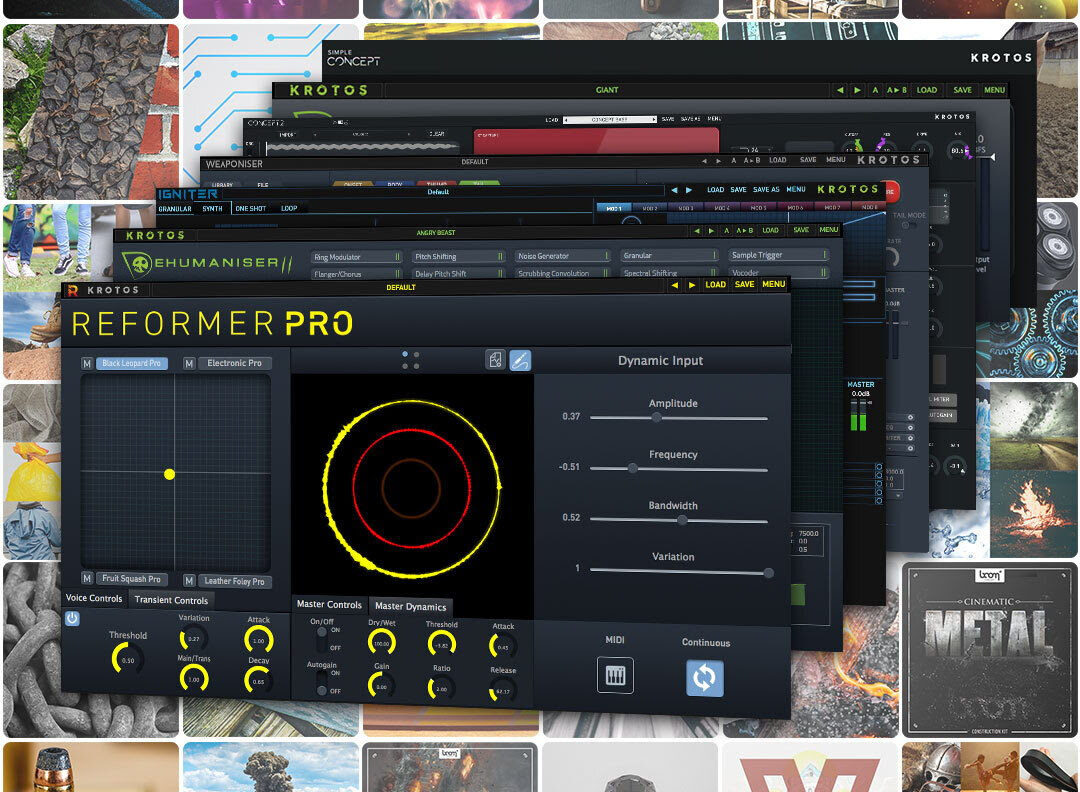
Task: Select the sample library view icon
Action: 495,359
